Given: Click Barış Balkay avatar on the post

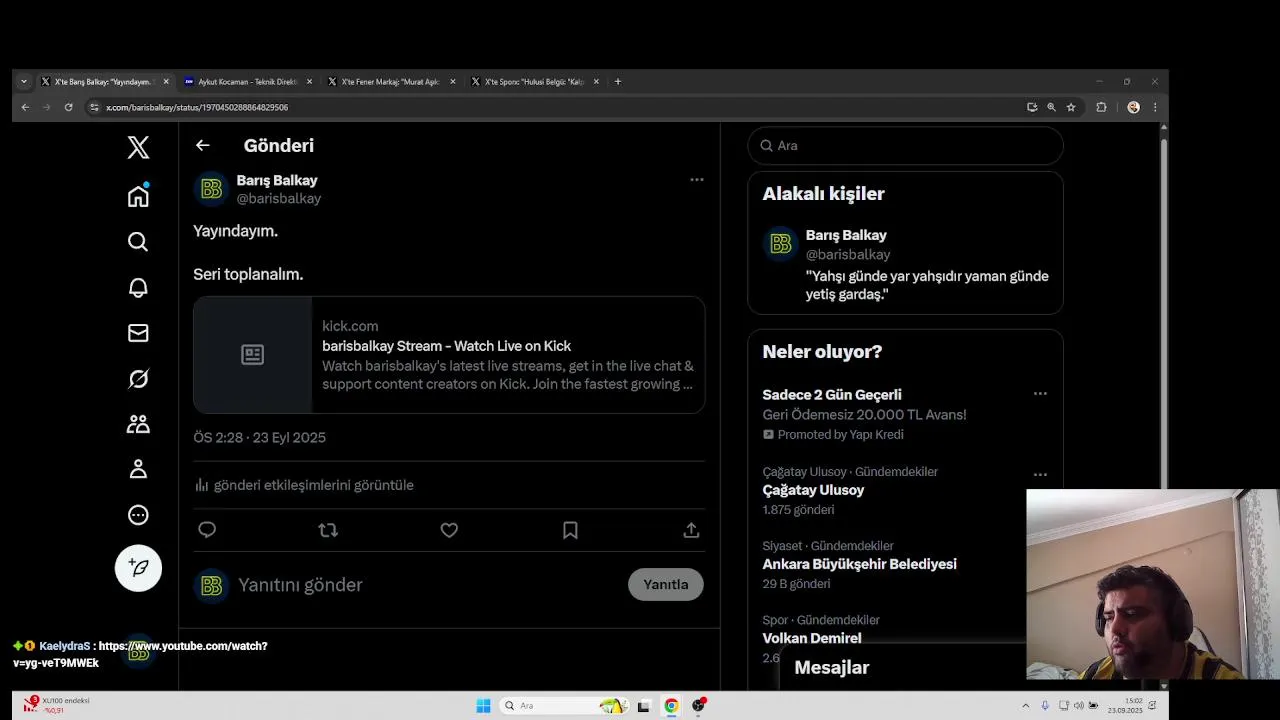Looking at the screenshot, I should click(x=211, y=189).
